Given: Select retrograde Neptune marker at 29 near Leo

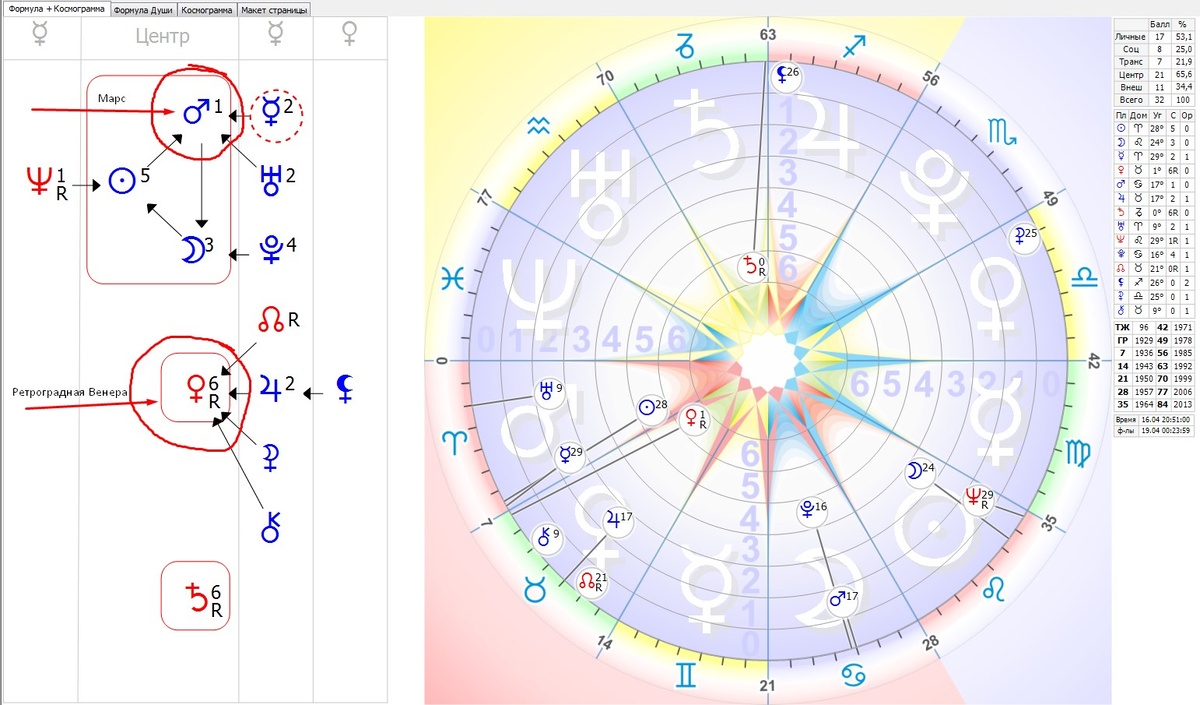Looking at the screenshot, I should click(x=978, y=497).
